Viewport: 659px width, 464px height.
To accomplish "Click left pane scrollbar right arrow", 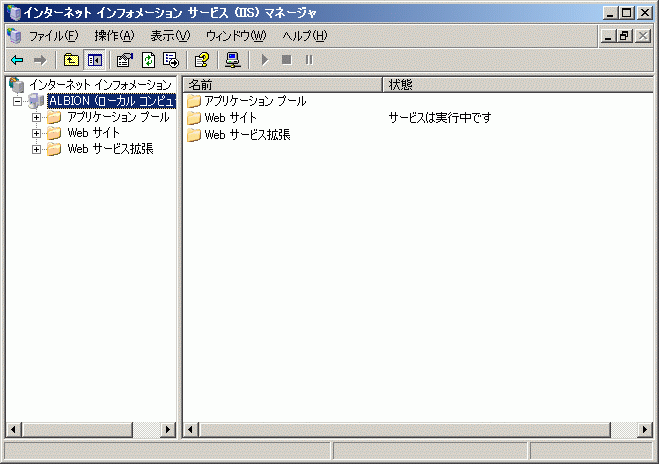I will [168, 430].
